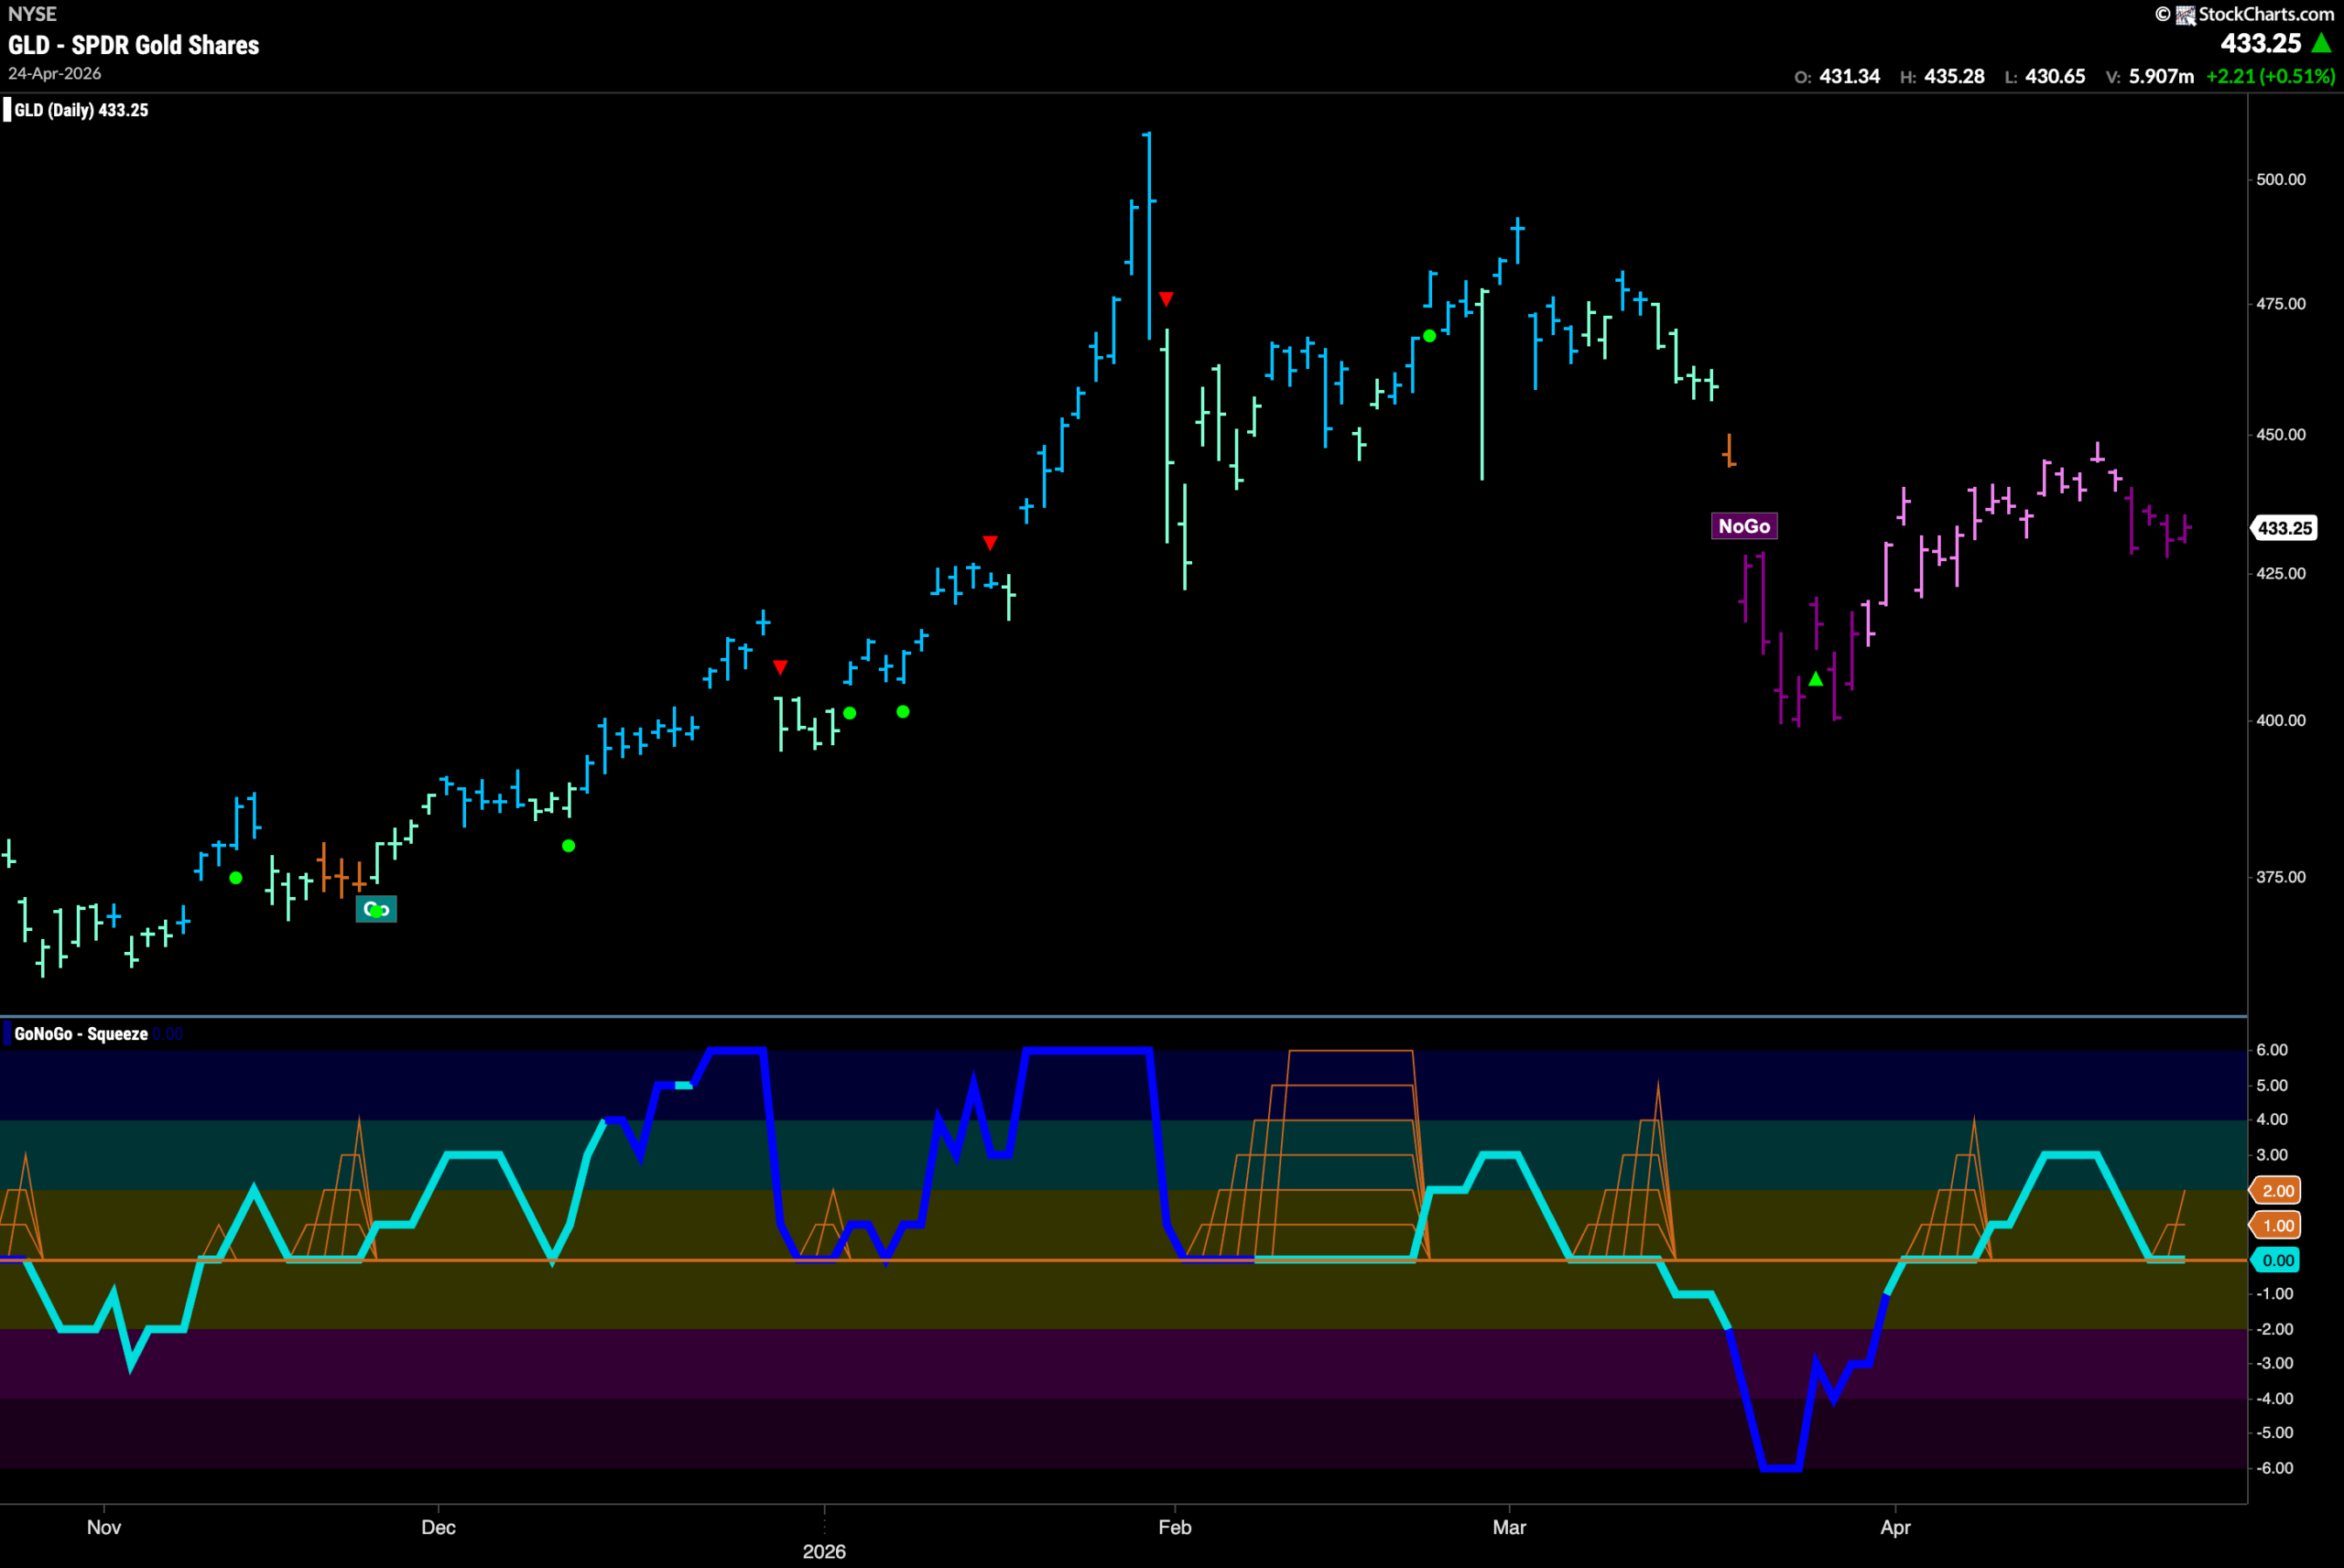Click the green dot marker in mid-December
Image resolution: width=2344 pixels, height=1568 pixels.
point(569,846)
